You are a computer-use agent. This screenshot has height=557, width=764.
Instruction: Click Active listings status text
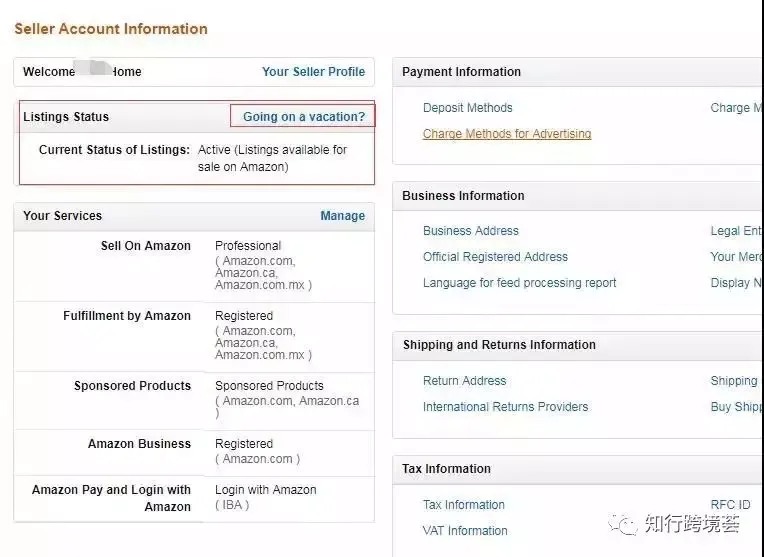(x=272, y=158)
